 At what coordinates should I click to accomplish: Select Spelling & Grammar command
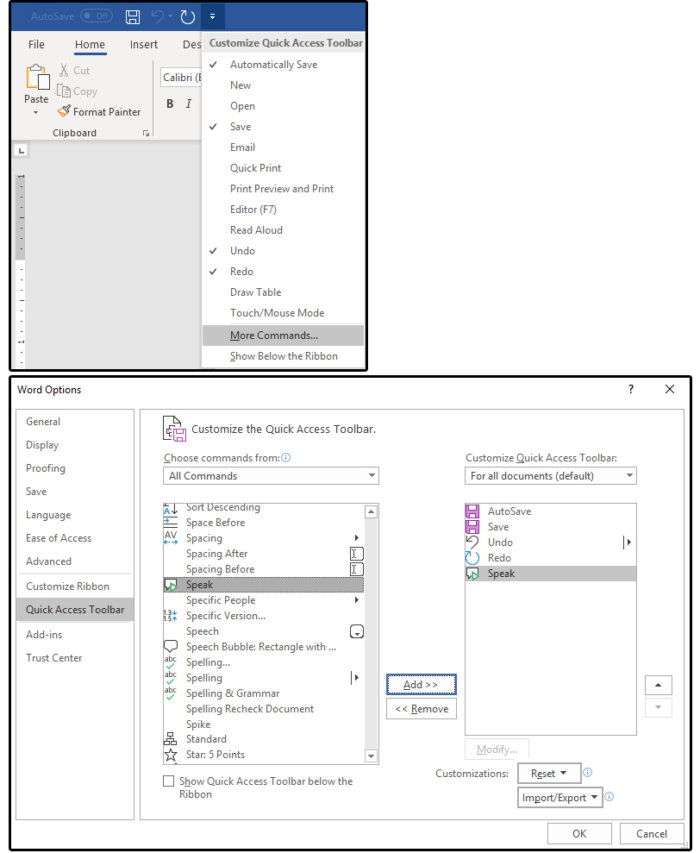coord(263,693)
